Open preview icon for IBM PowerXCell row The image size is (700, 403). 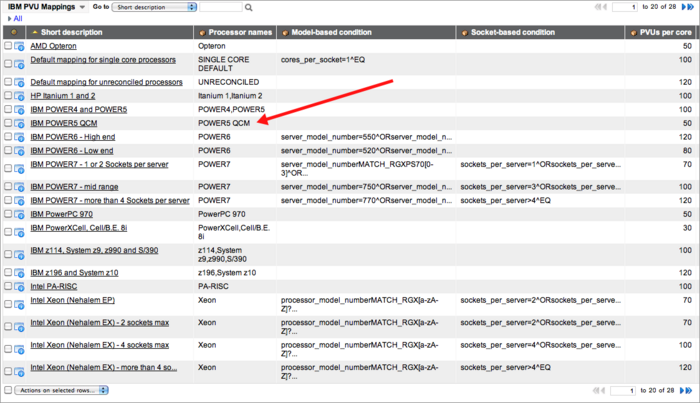coord(19,232)
